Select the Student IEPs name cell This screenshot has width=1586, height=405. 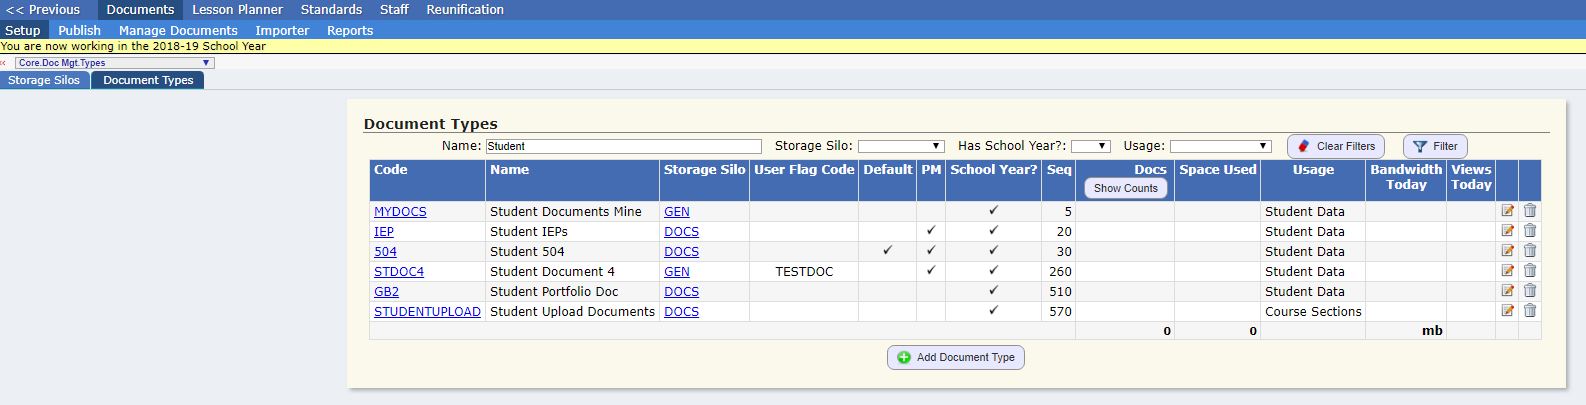pos(573,232)
